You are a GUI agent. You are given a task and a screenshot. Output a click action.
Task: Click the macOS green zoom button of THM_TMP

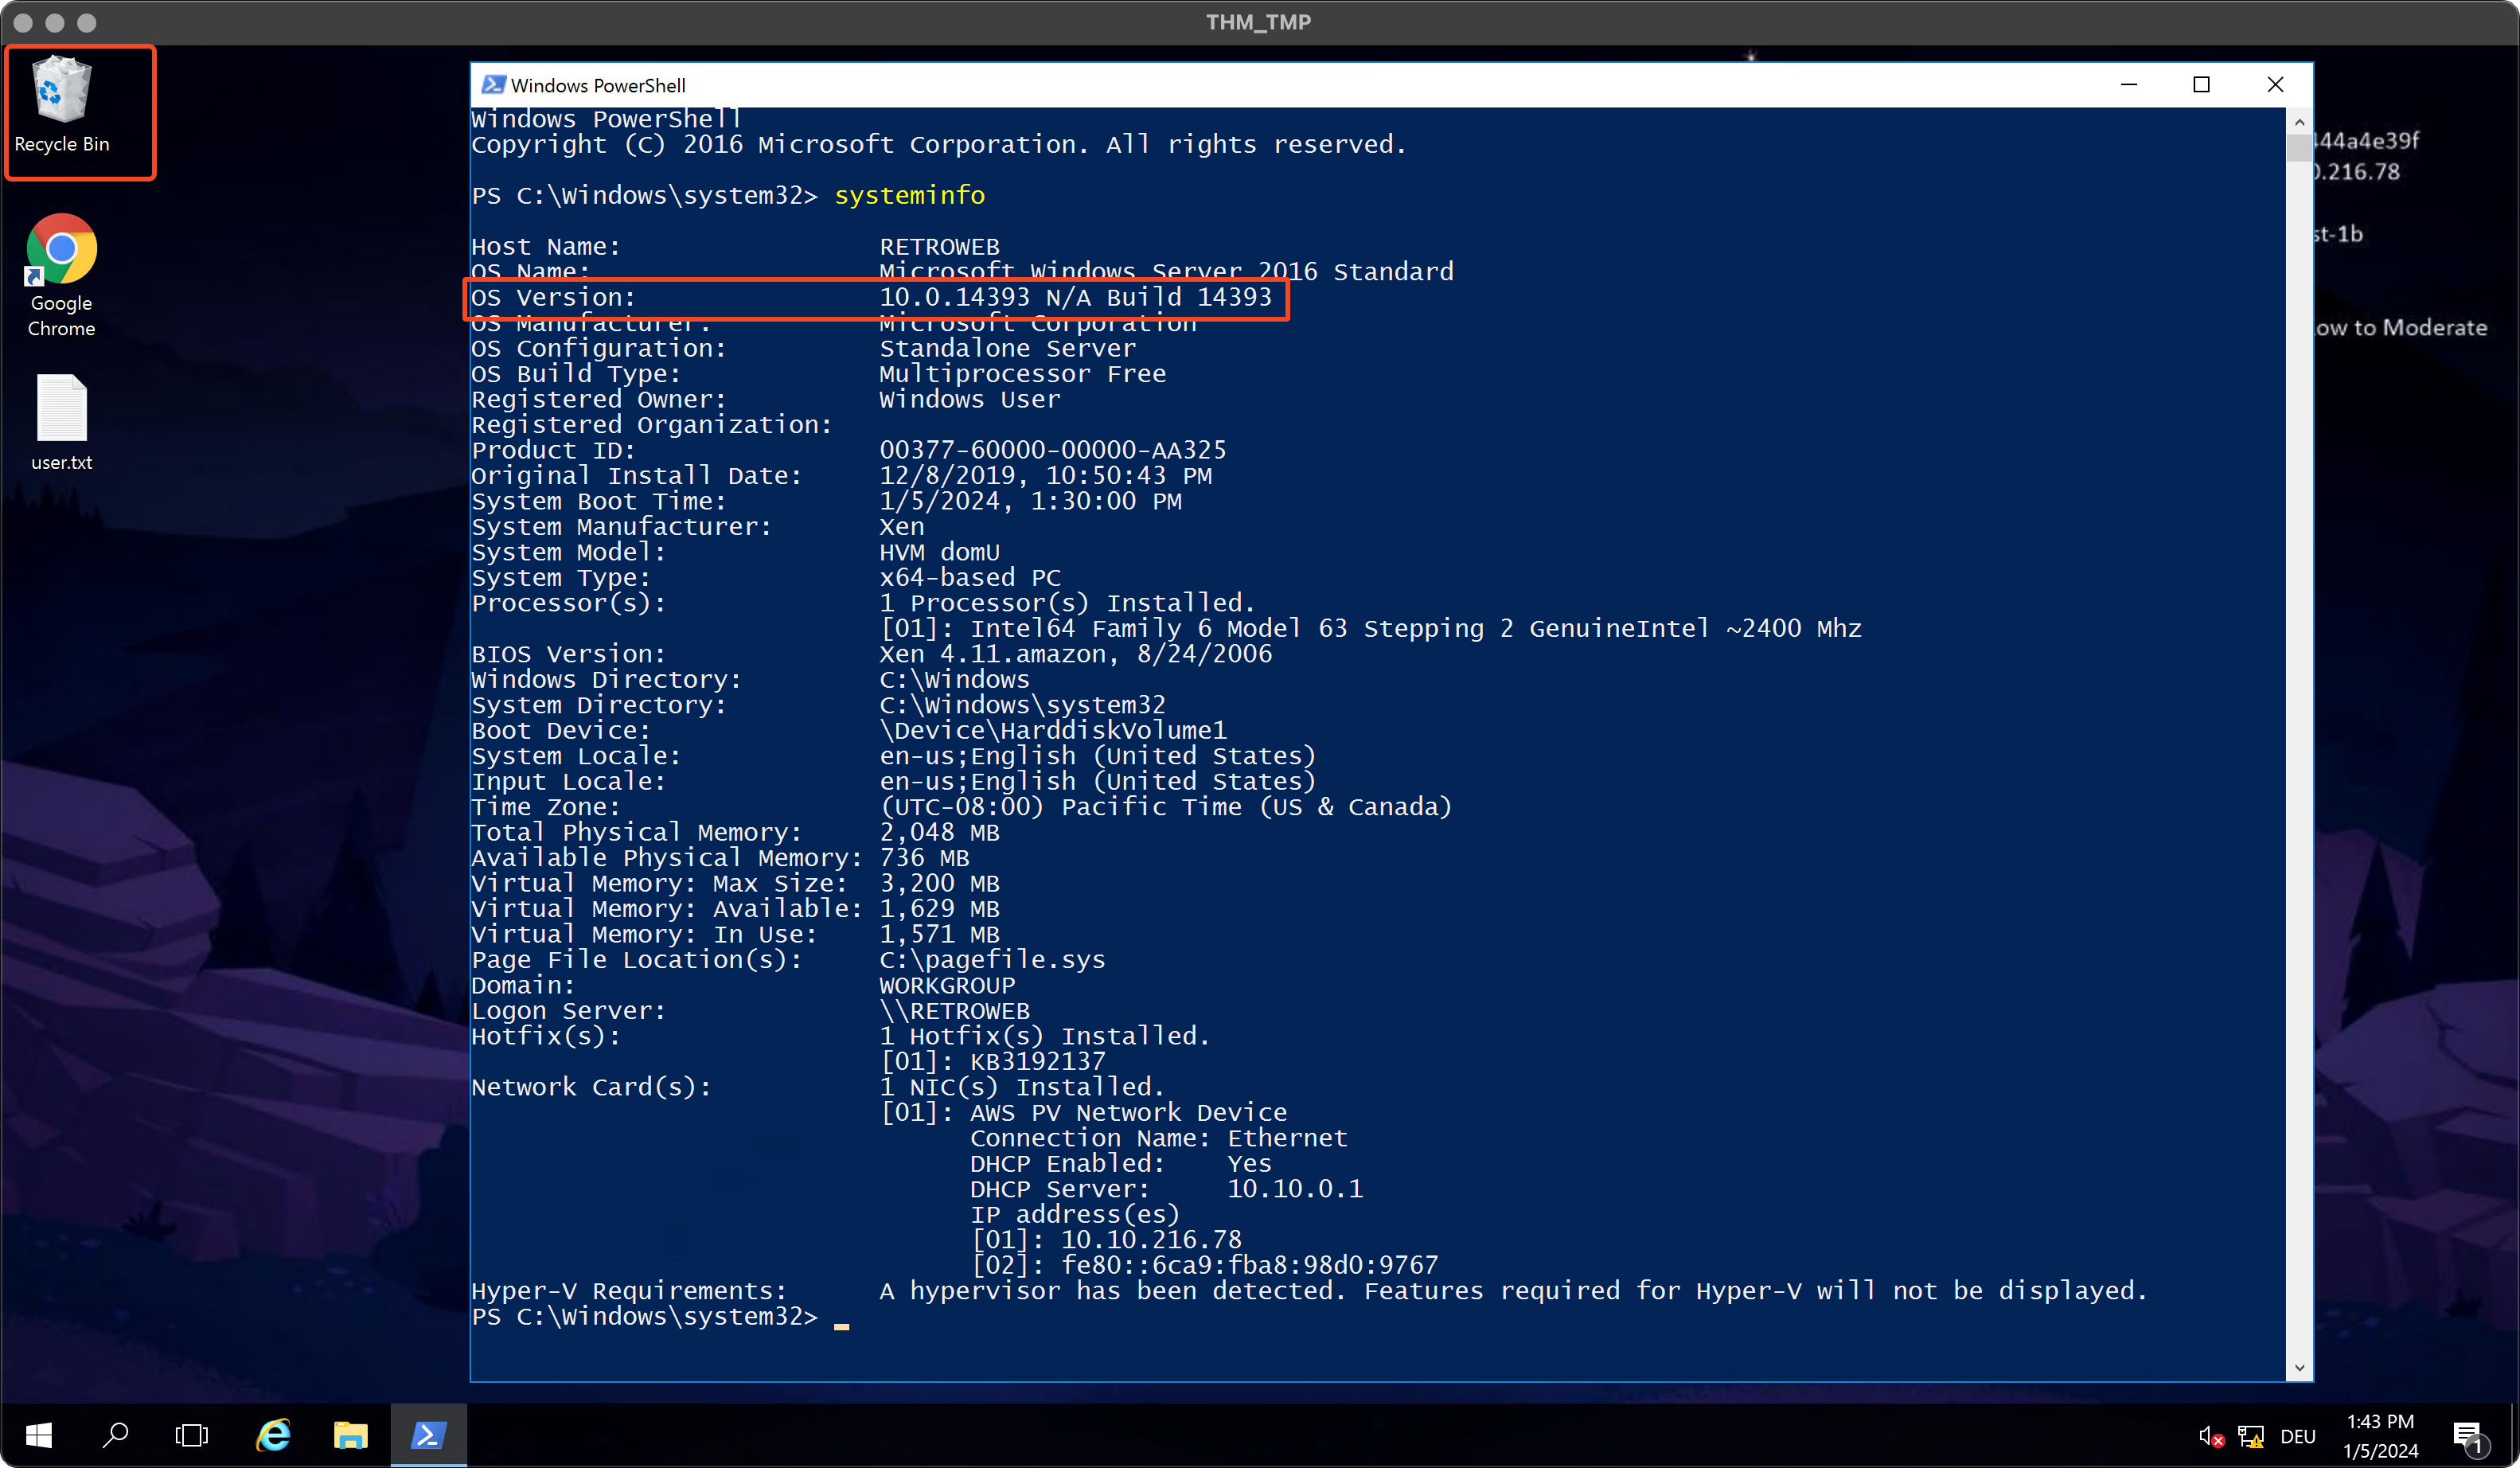click(87, 22)
